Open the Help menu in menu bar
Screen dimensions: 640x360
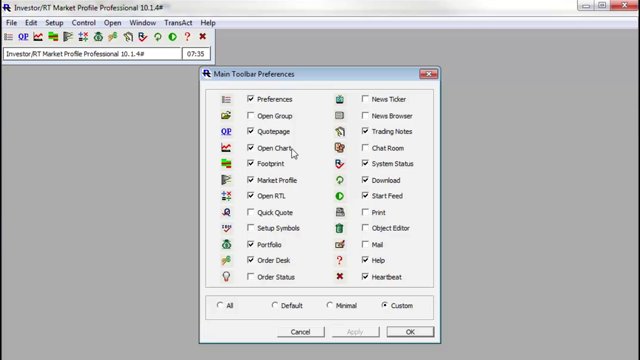point(208,23)
